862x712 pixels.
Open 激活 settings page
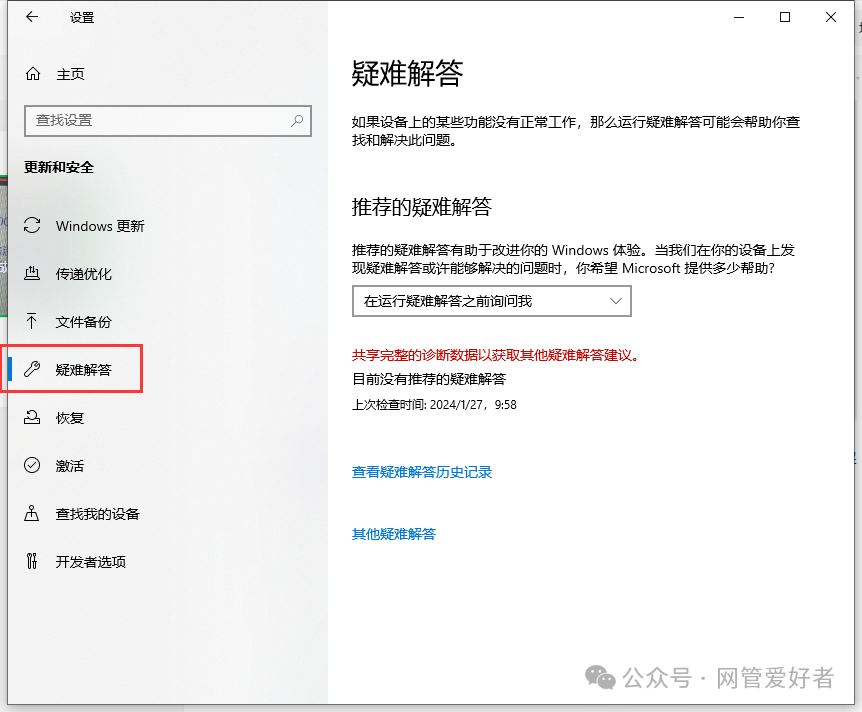click(x=70, y=466)
